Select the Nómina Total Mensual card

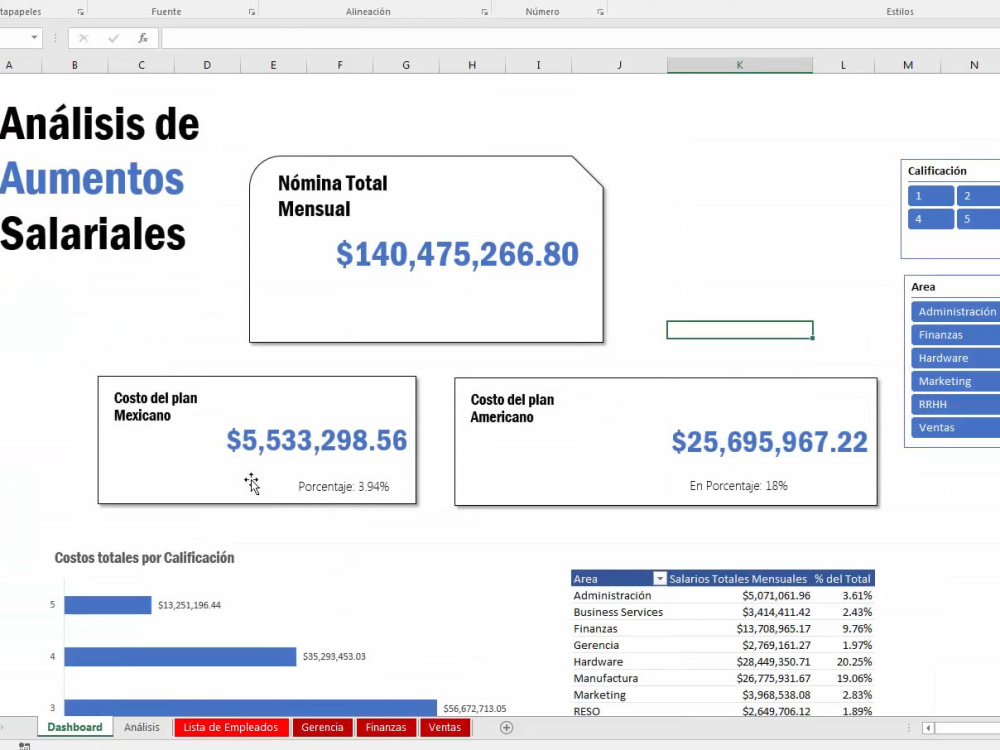pos(426,249)
